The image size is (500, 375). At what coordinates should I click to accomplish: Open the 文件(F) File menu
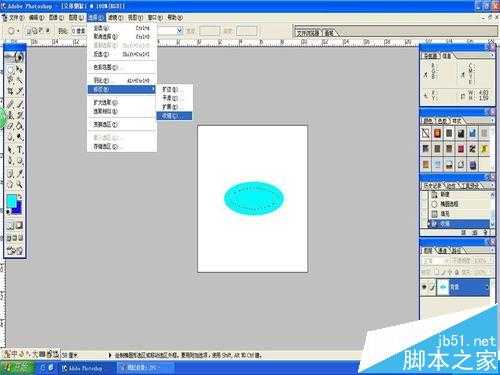pos(16,17)
